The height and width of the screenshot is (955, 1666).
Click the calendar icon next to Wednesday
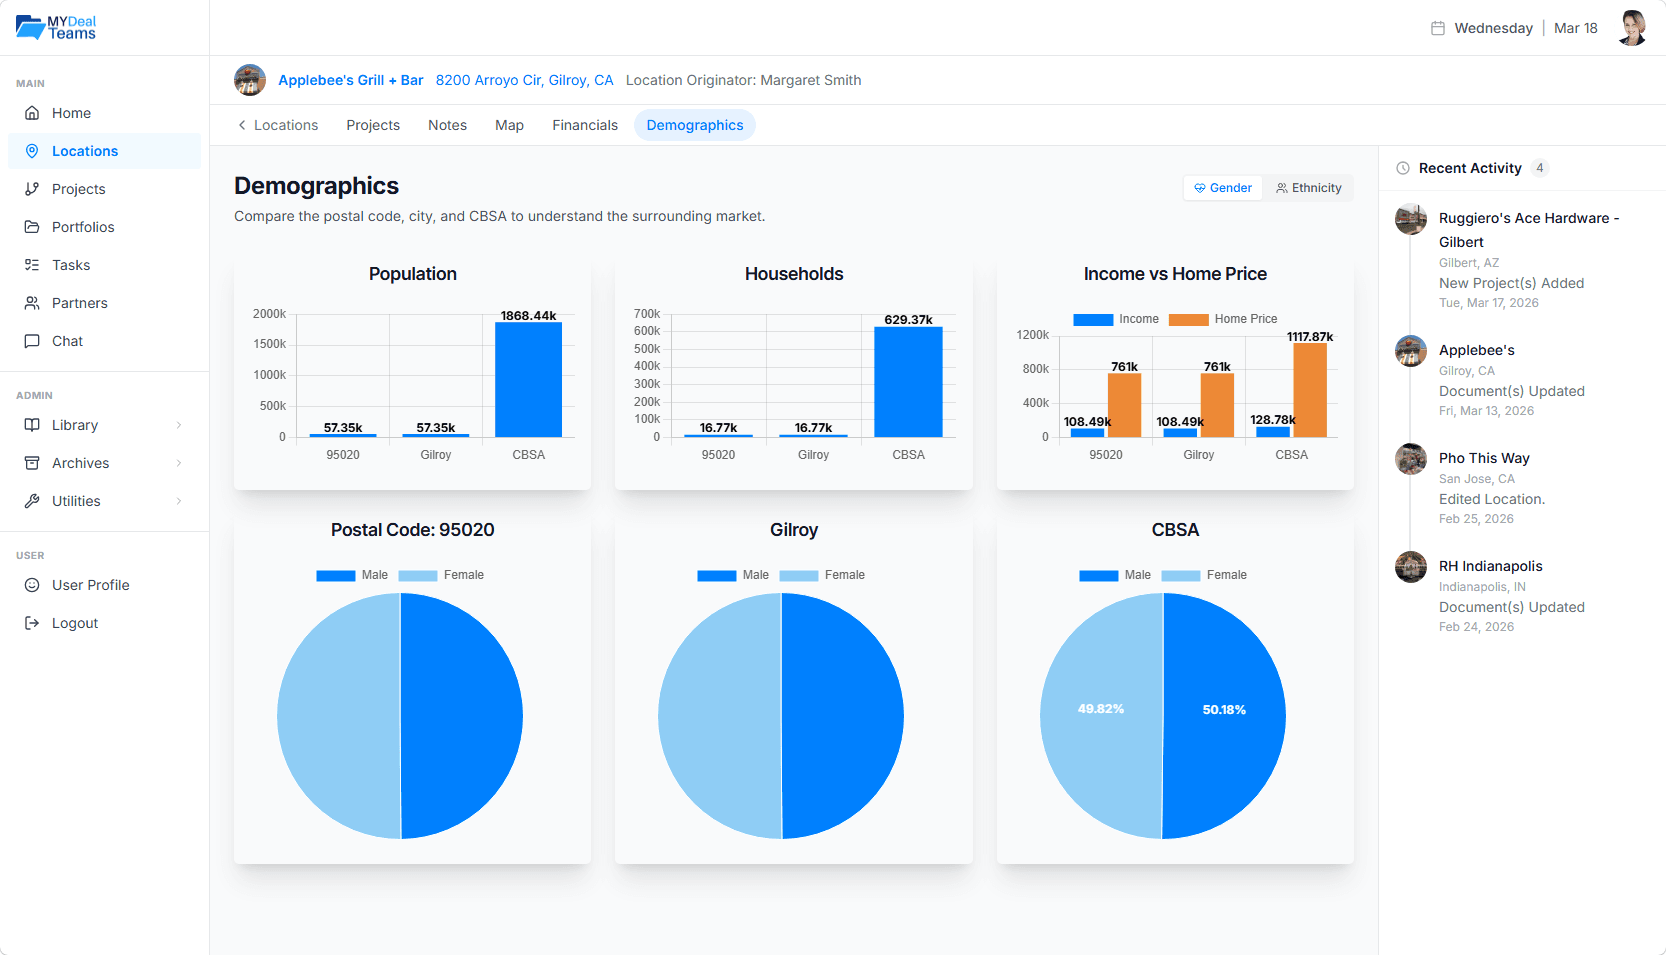coord(1438,28)
